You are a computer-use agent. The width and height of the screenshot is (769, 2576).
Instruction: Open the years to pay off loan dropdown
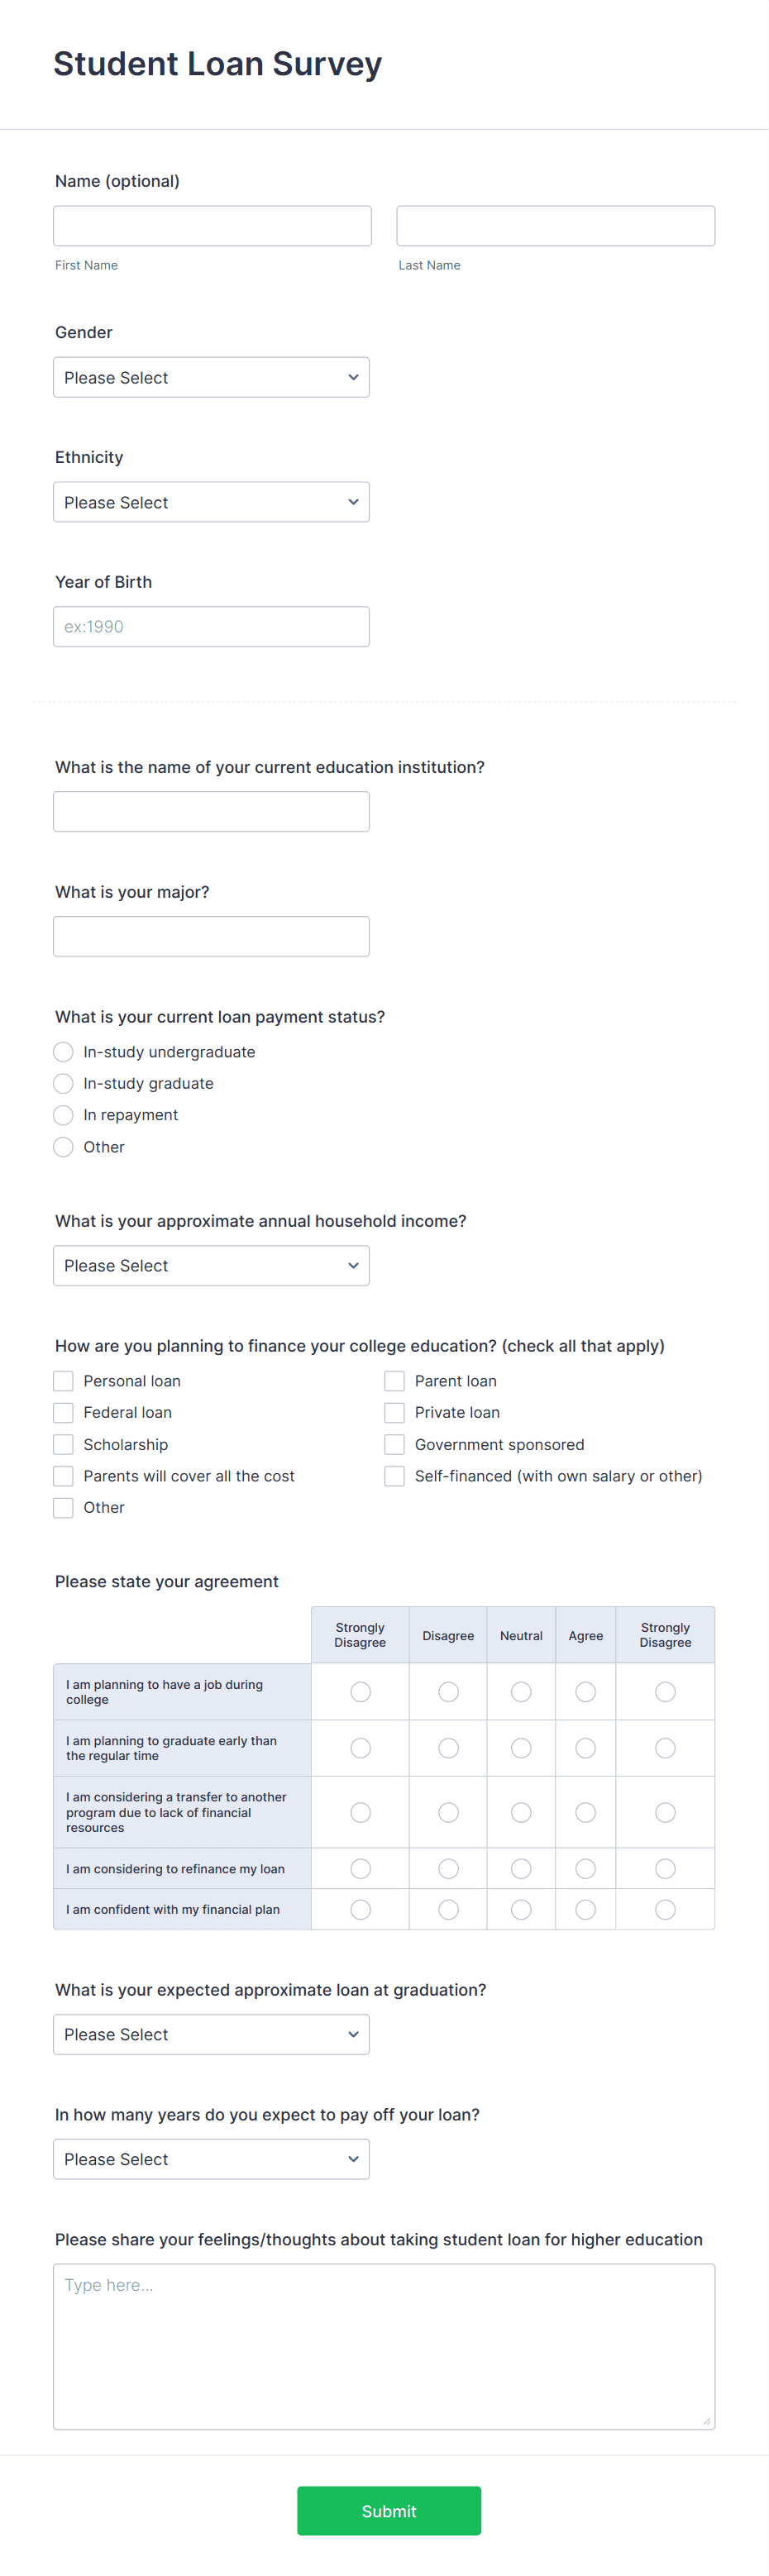point(211,2158)
